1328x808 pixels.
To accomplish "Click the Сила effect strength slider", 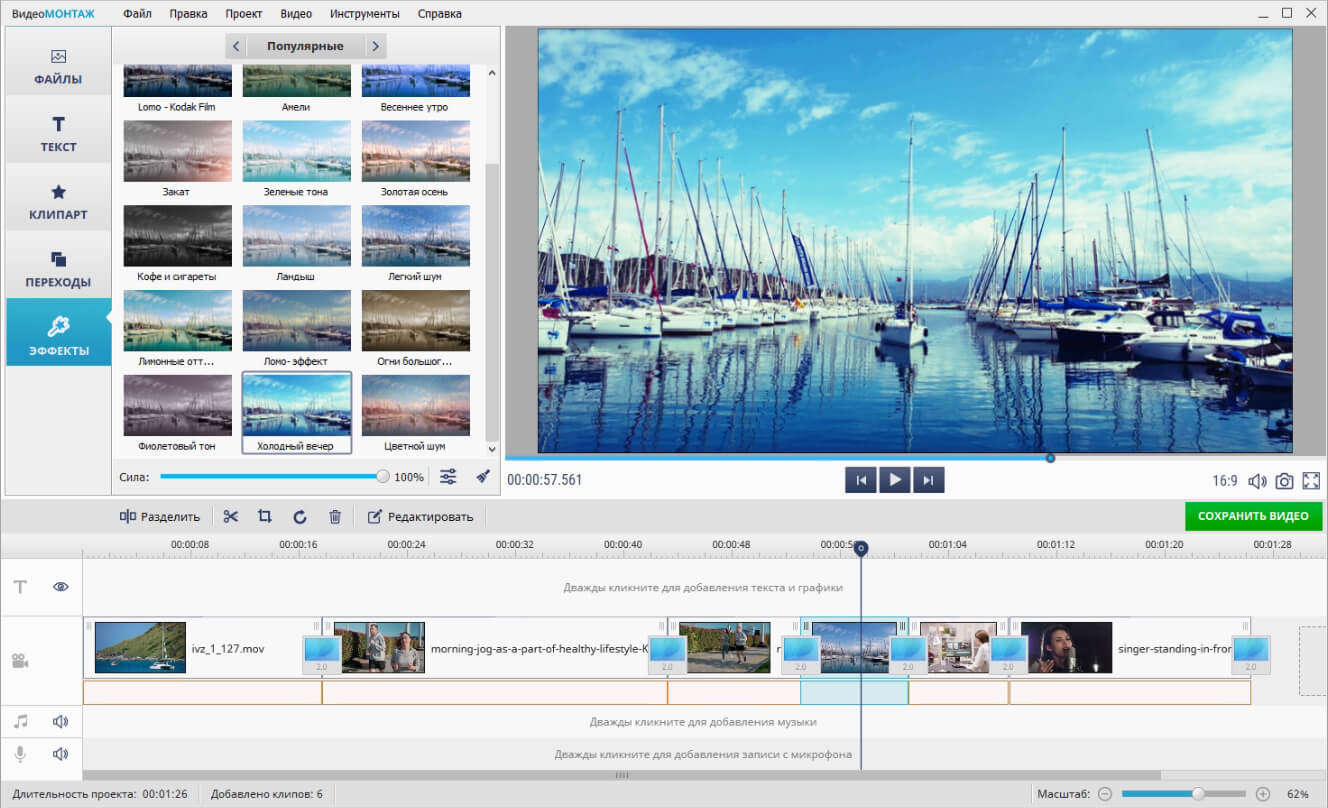I will (271, 477).
